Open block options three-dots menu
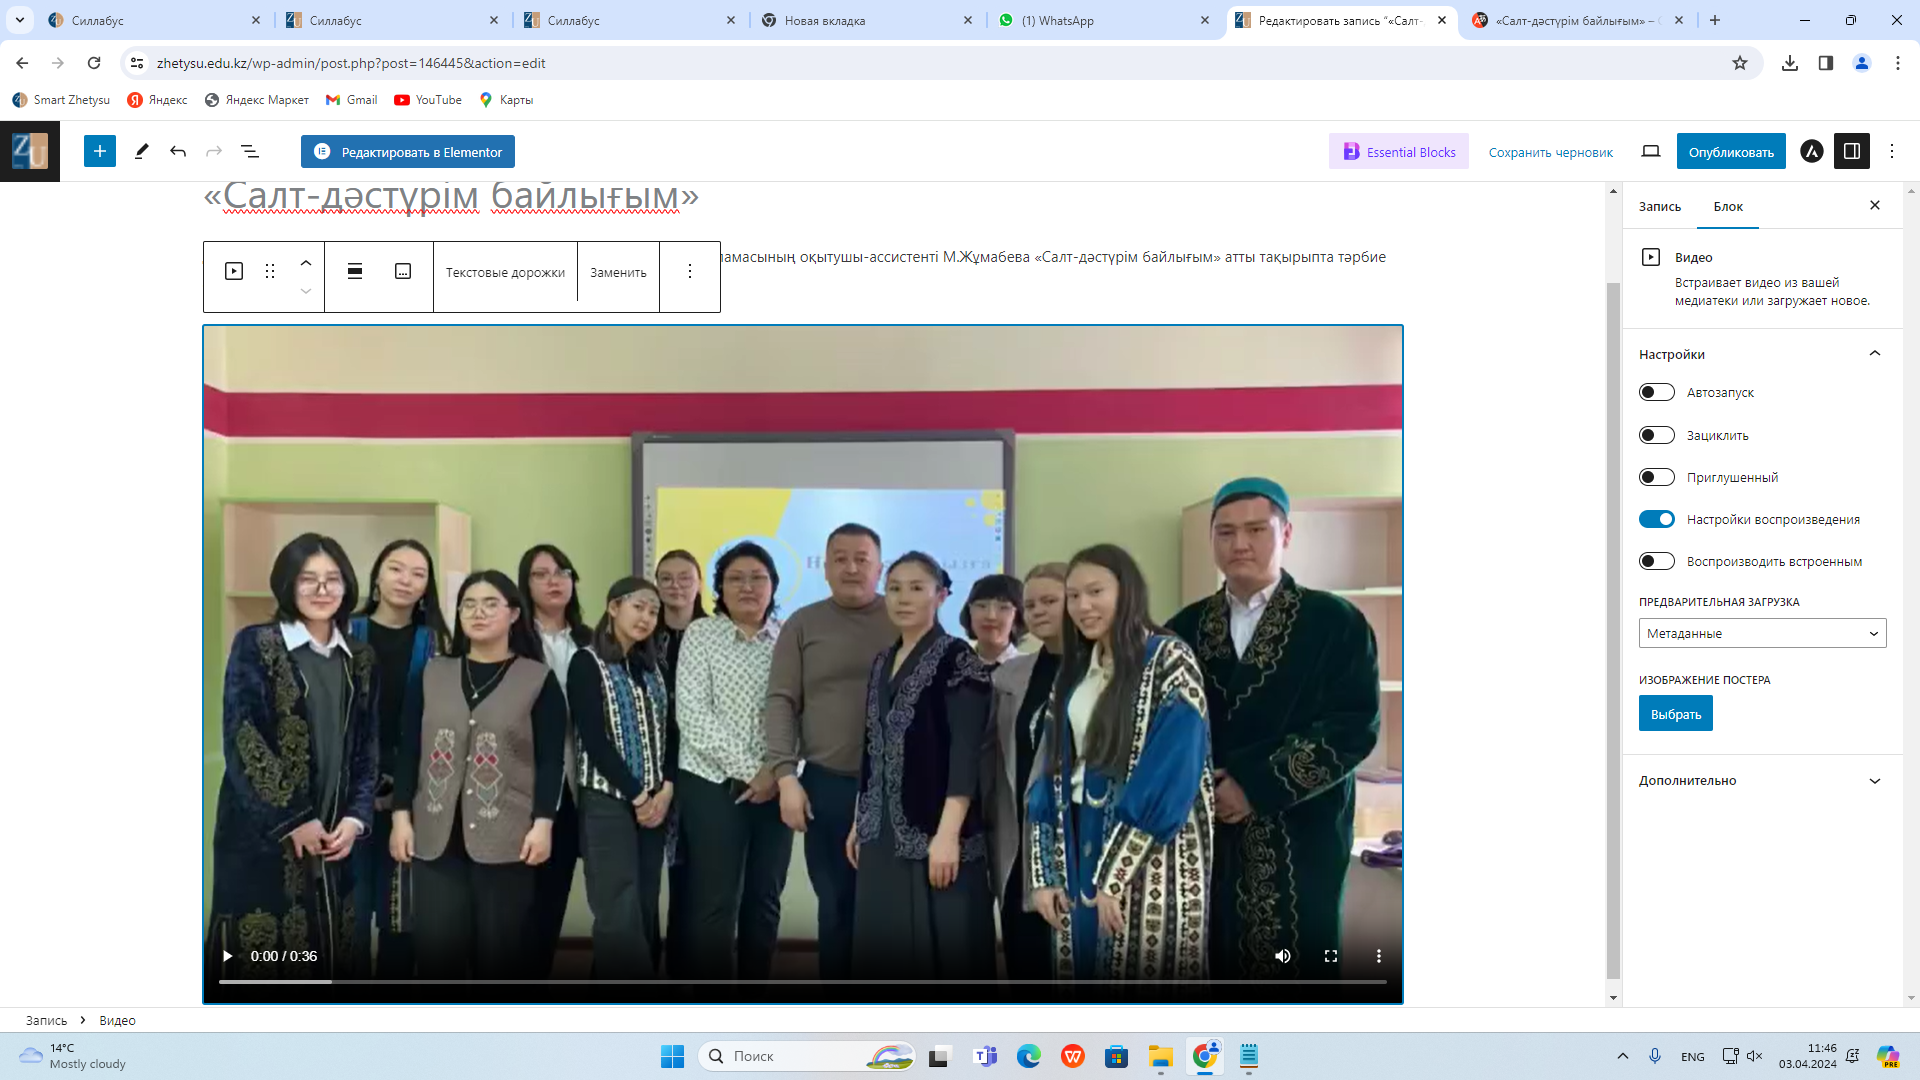Image resolution: width=1920 pixels, height=1080 pixels. click(690, 271)
